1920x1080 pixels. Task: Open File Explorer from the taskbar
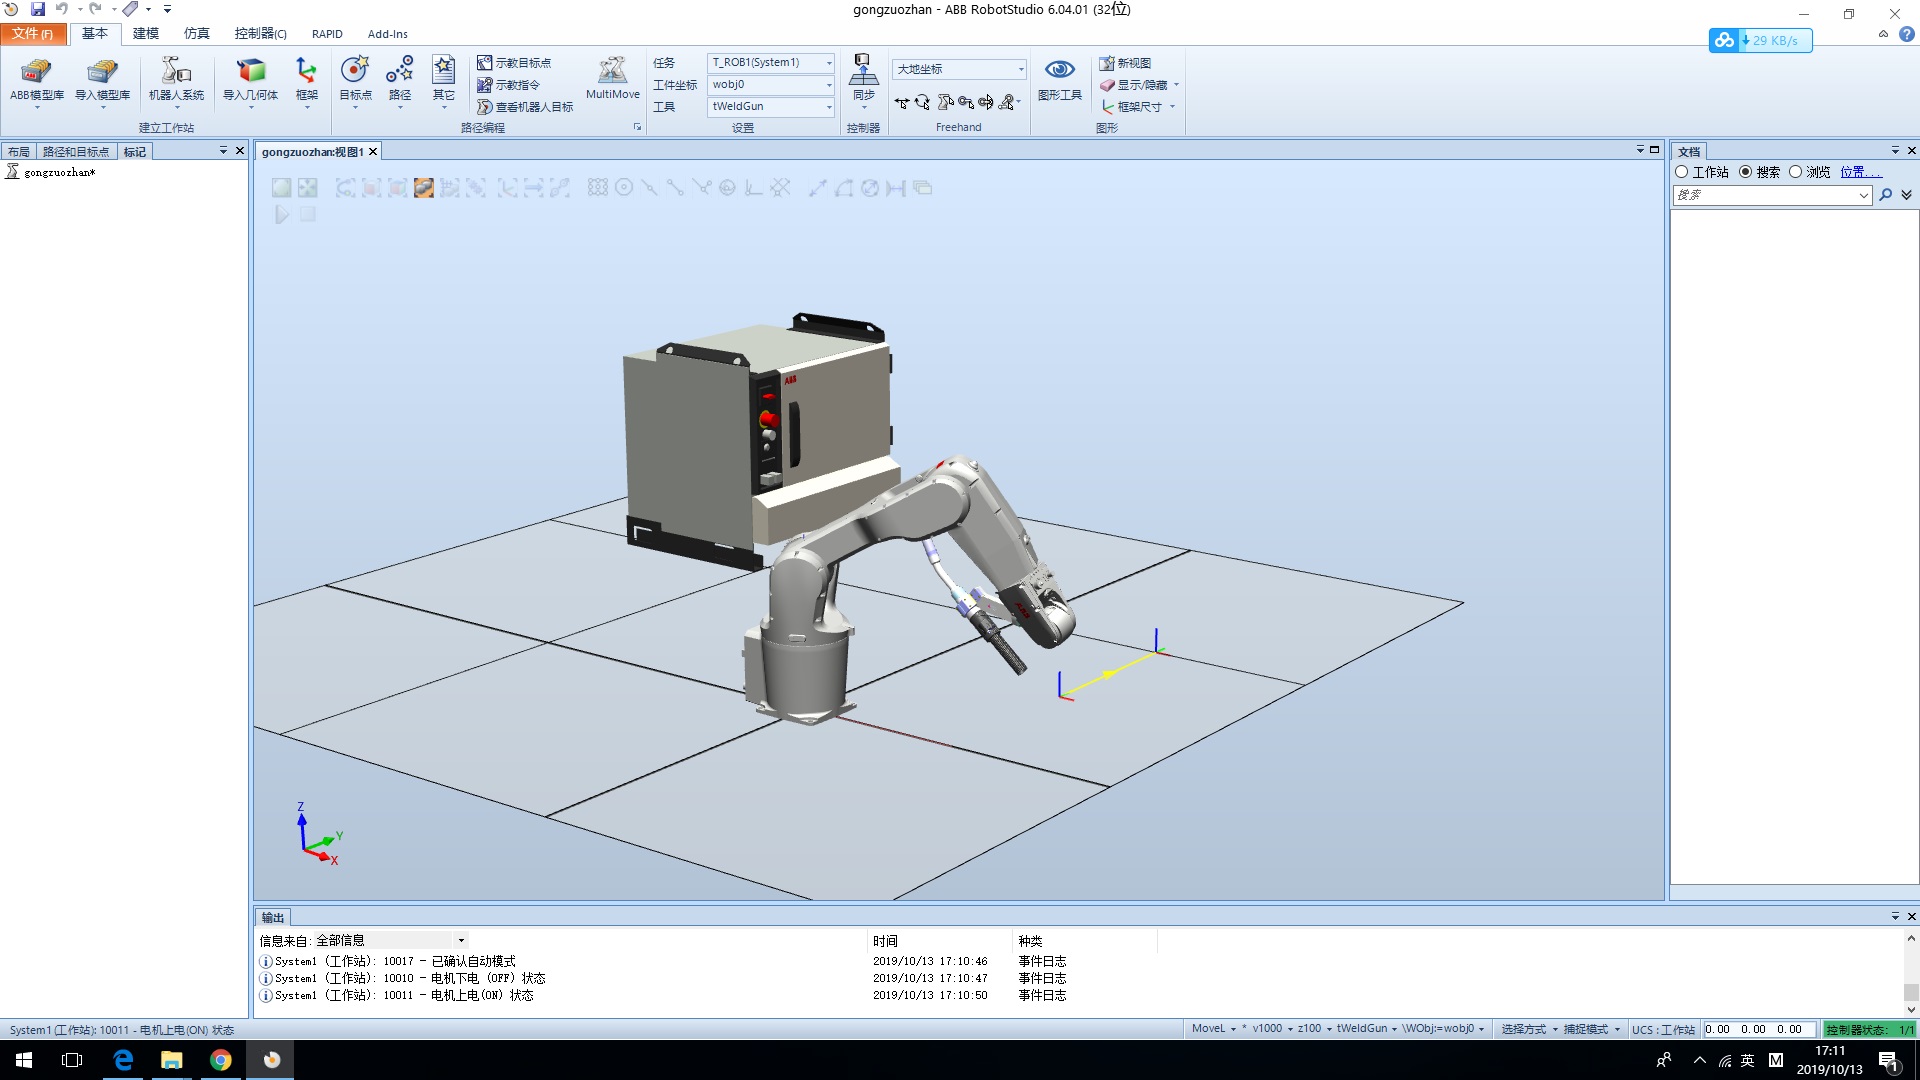(x=172, y=1060)
